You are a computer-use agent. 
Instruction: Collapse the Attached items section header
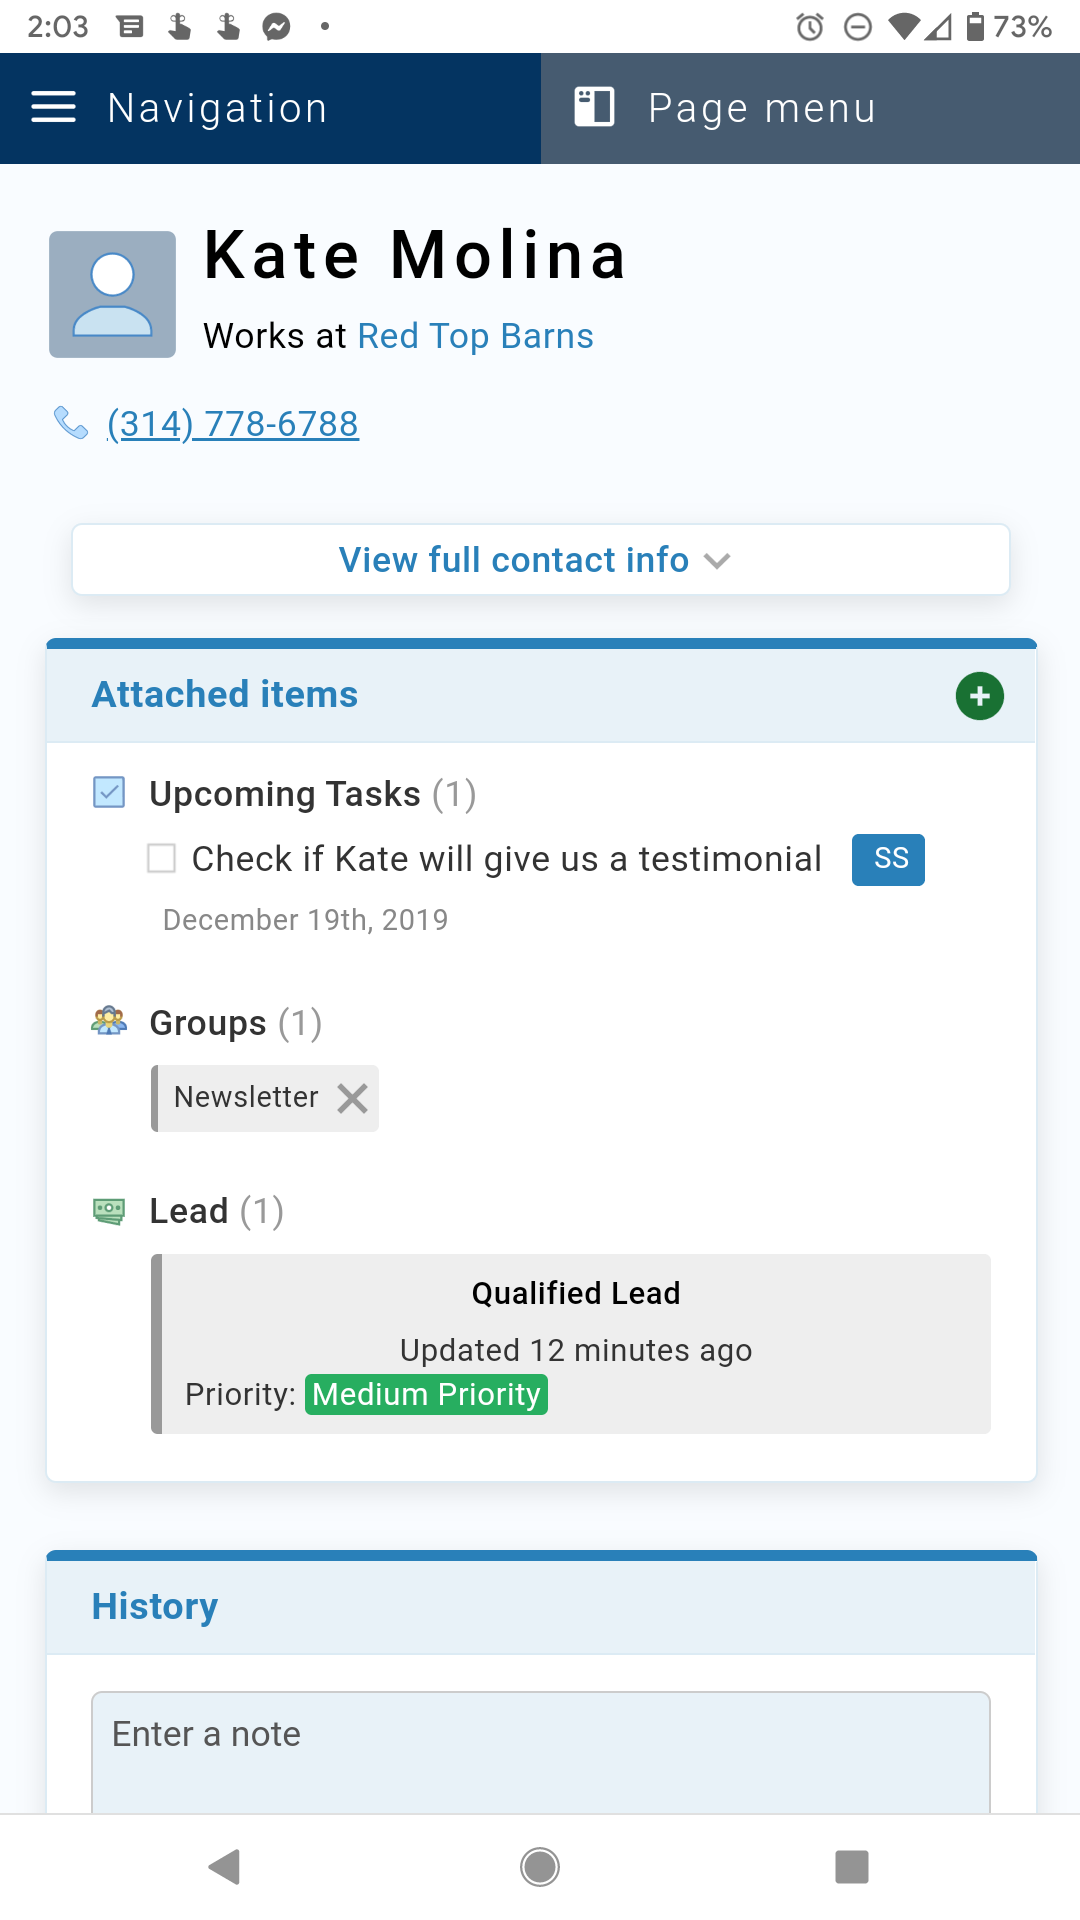point(224,694)
